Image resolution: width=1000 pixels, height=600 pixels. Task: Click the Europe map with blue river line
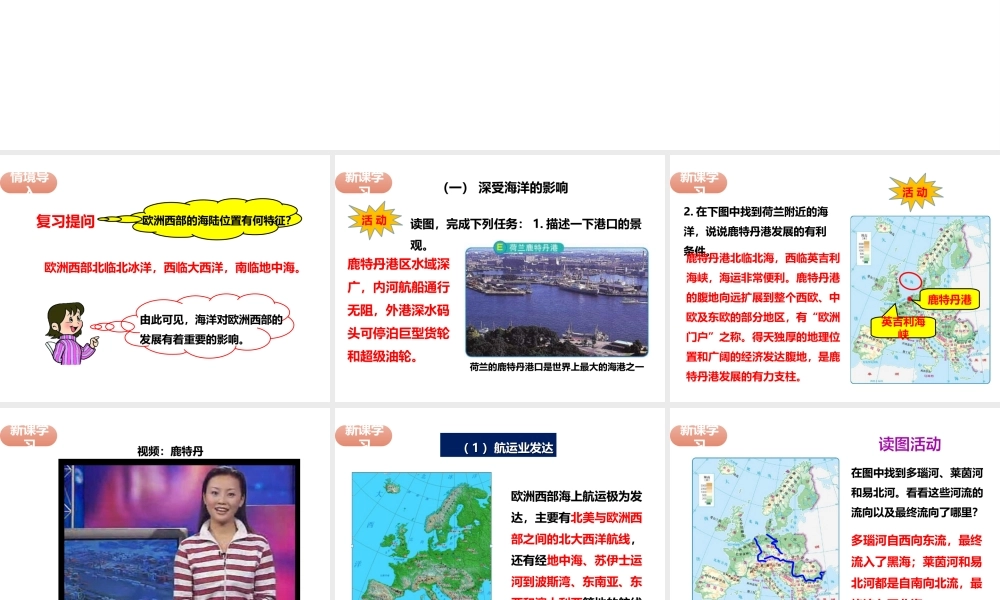[x=765, y=529]
